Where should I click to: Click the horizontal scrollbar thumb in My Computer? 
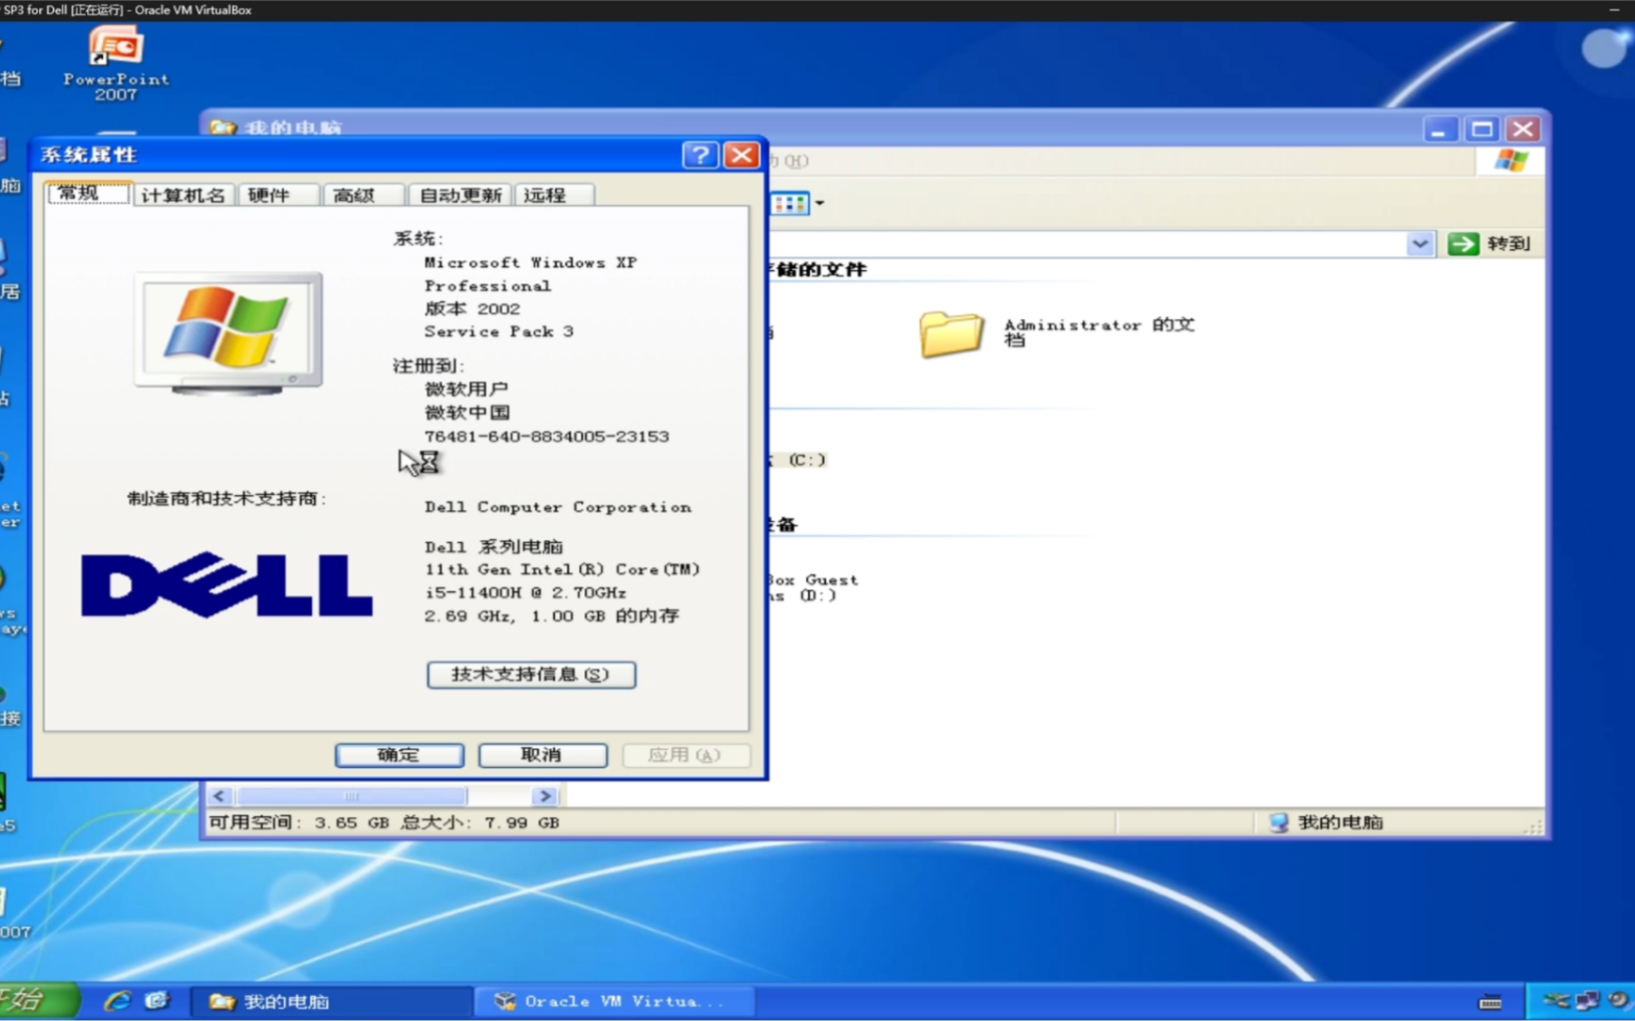click(352, 796)
